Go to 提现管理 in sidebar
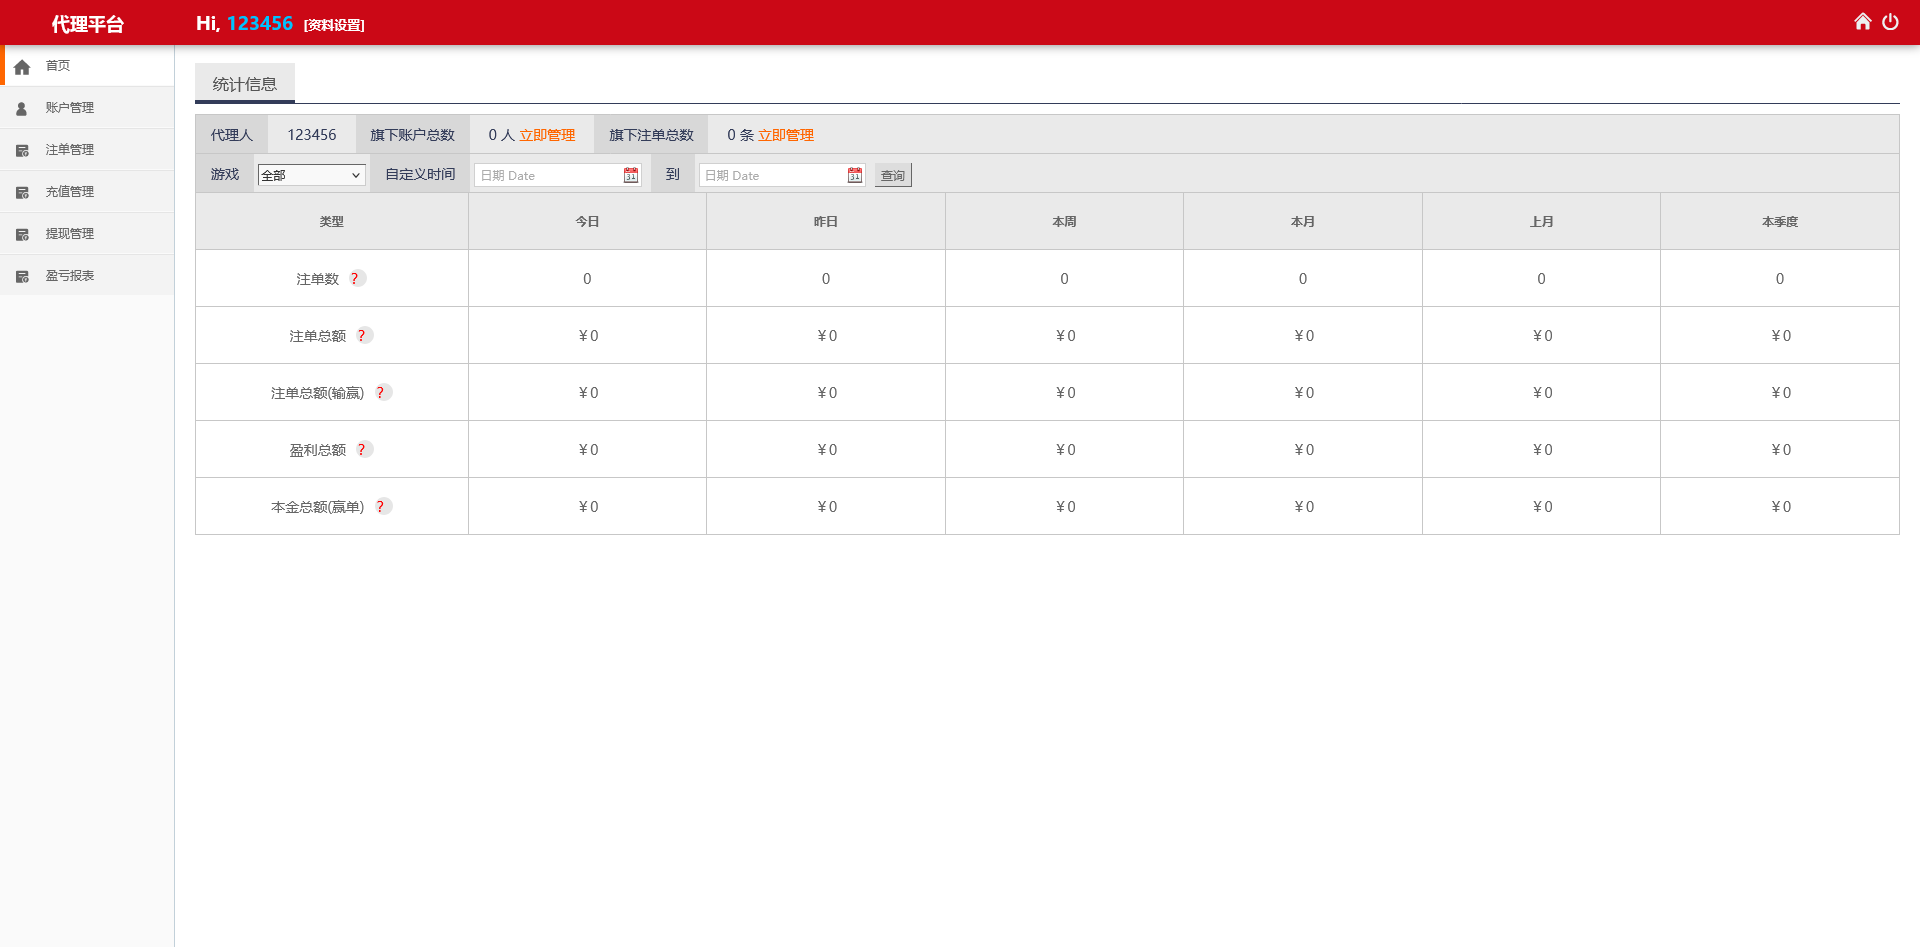This screenshot has width=1920, height=947. tap(69, 234)
